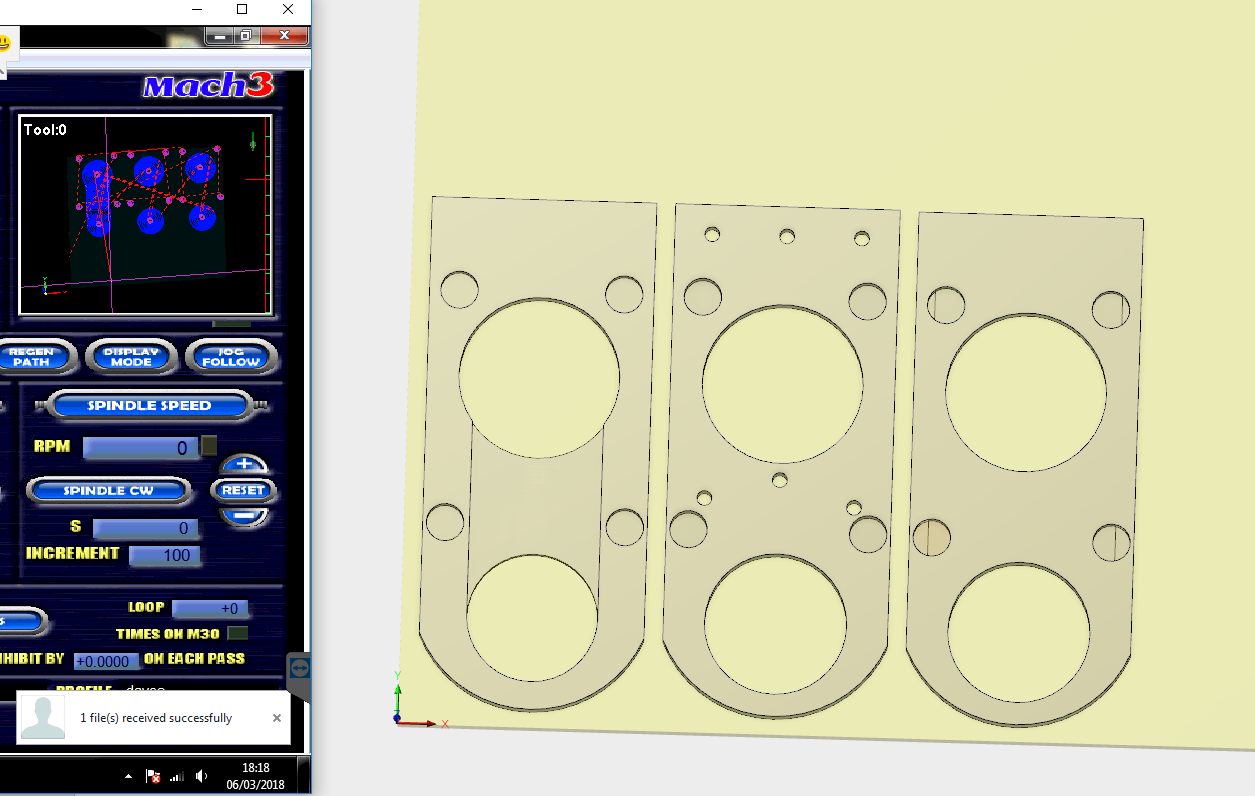The image size is (1255, 796).
Task: Toggle the Times on M30 indicator
Action: 238,633
